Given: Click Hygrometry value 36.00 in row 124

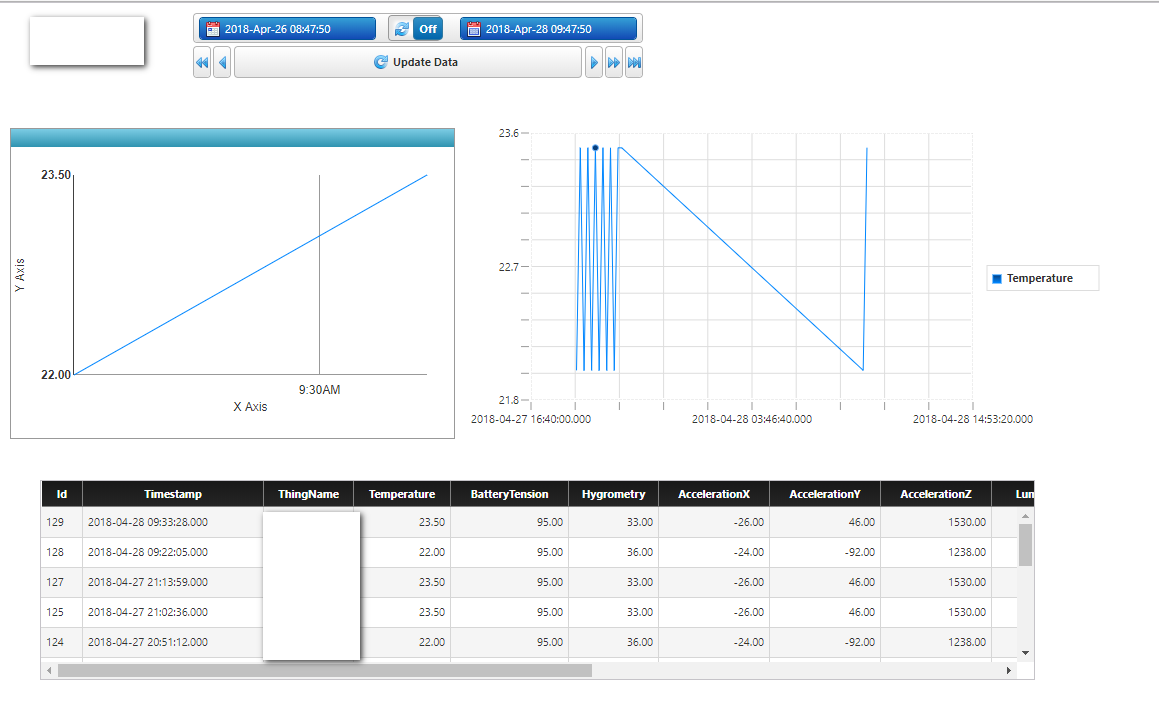Looking at the screenshot, I should click(x=640, y=642).
